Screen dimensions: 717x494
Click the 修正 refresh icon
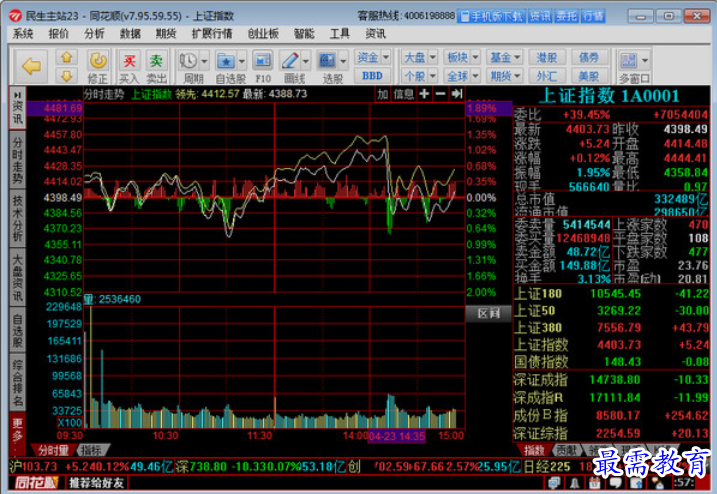97,61
